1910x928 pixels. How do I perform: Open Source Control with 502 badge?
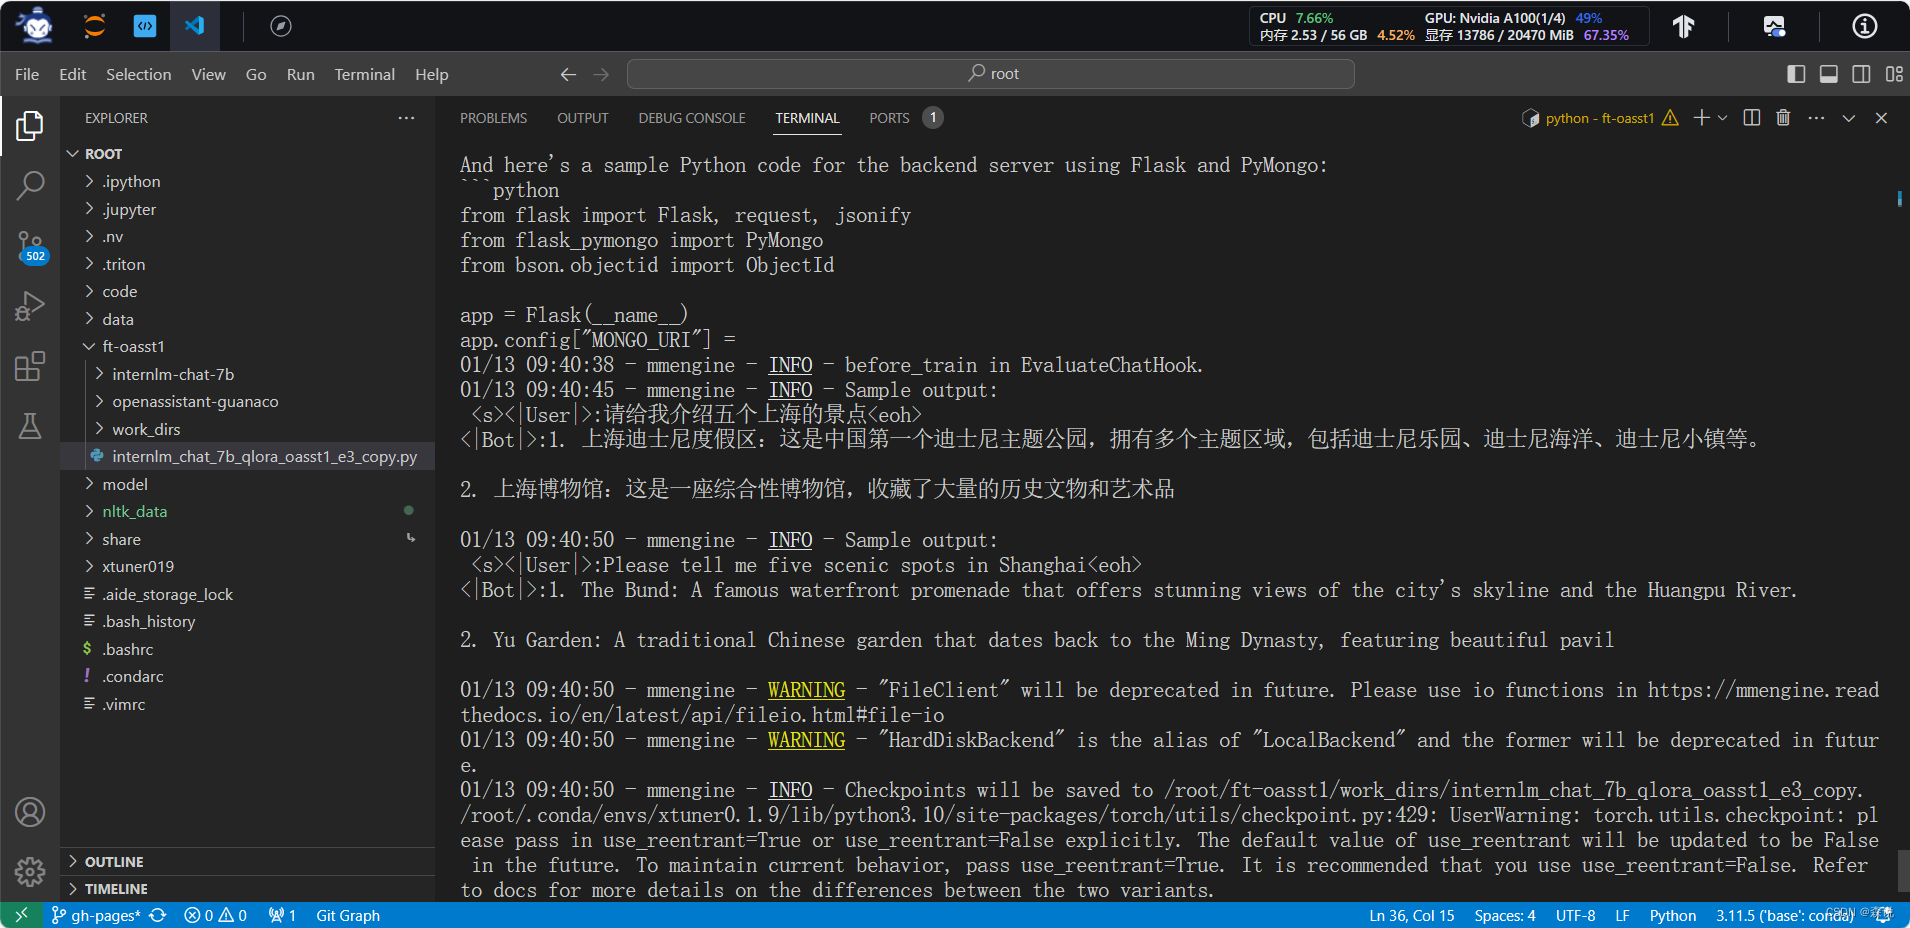(30, 246)
